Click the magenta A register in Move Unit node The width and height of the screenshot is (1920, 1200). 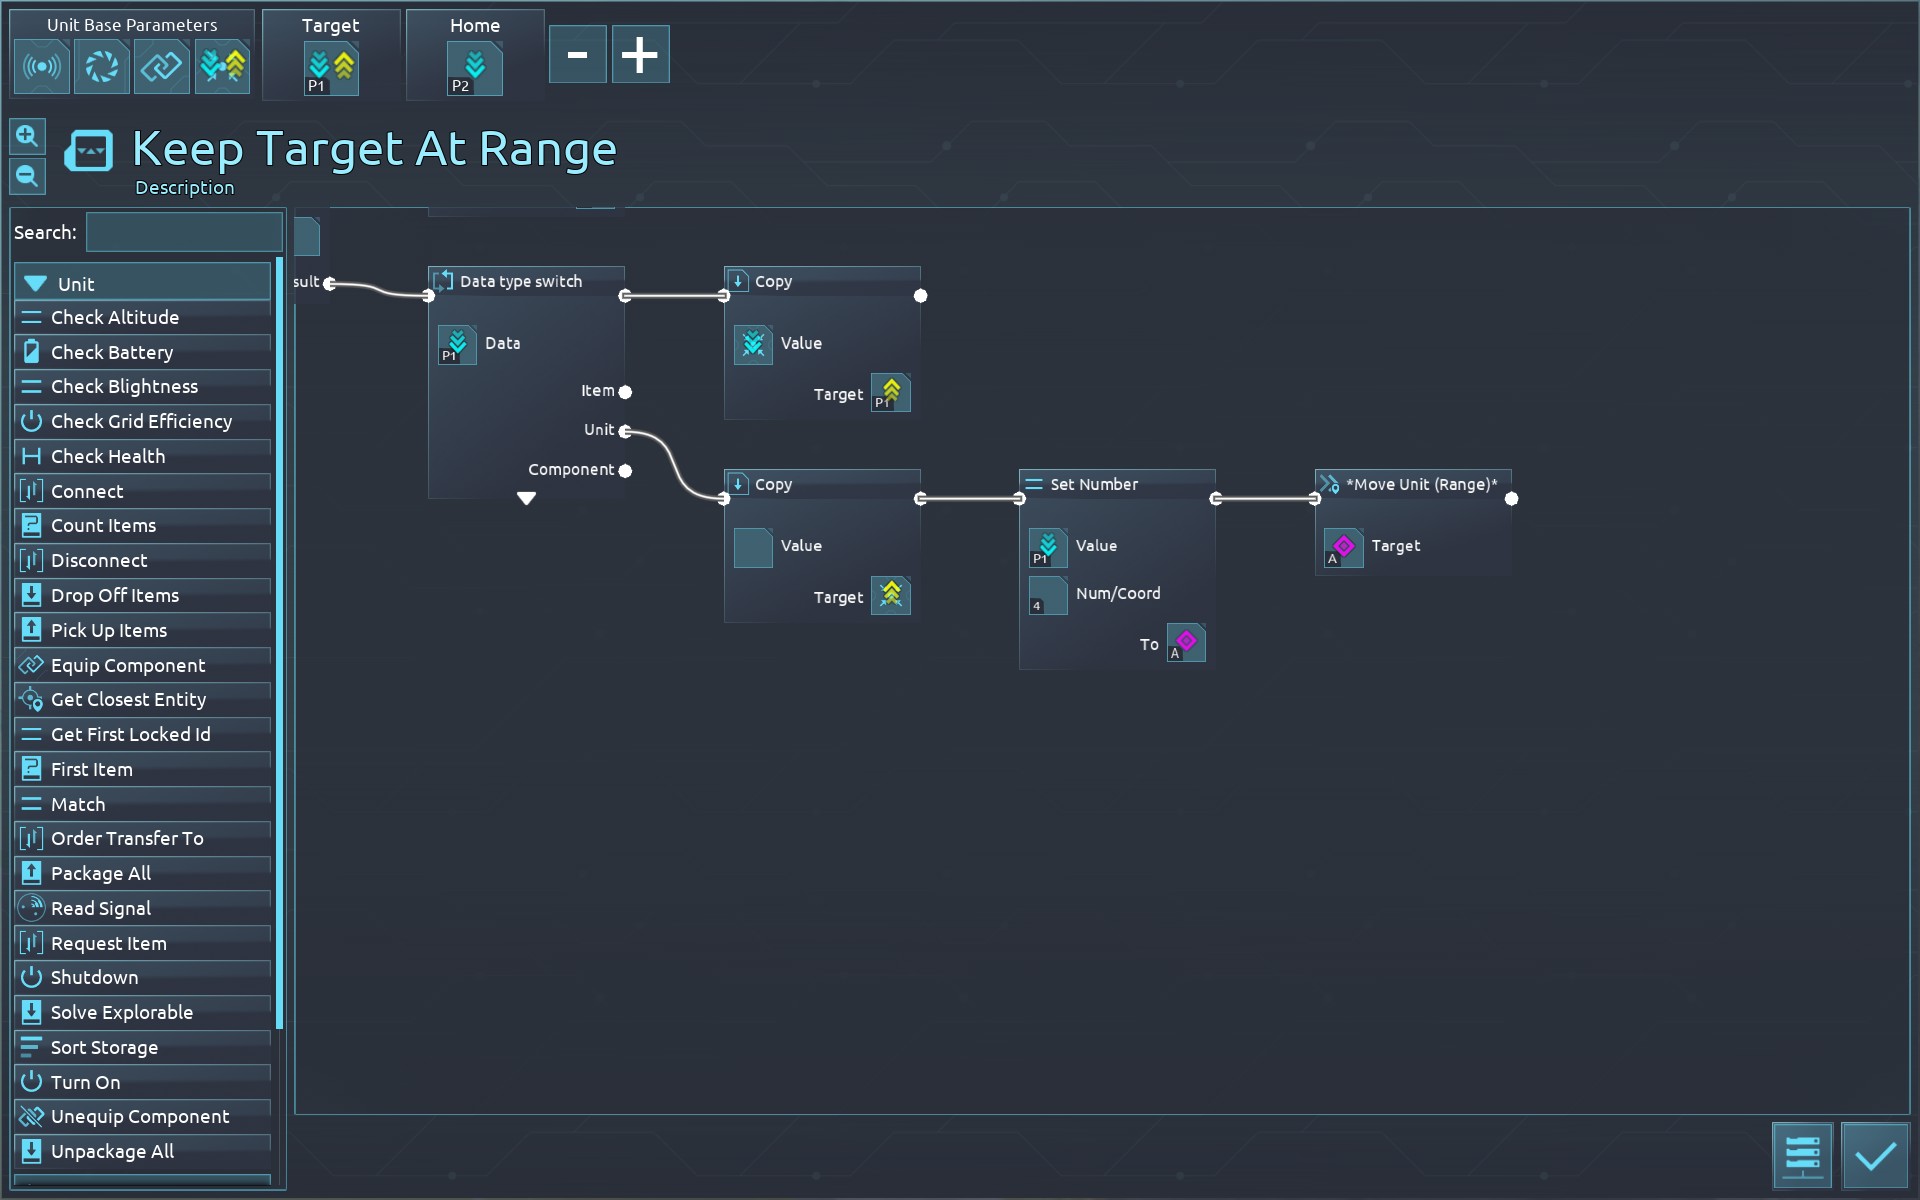pyautogui.click(x=1343, y=547)
